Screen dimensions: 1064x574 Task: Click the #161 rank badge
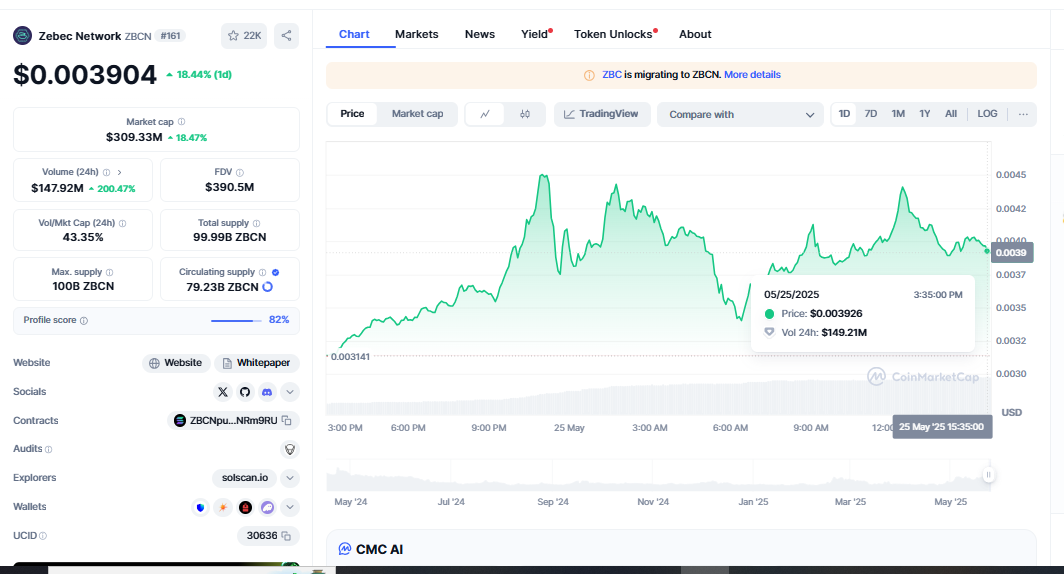[x=170, y=36]
